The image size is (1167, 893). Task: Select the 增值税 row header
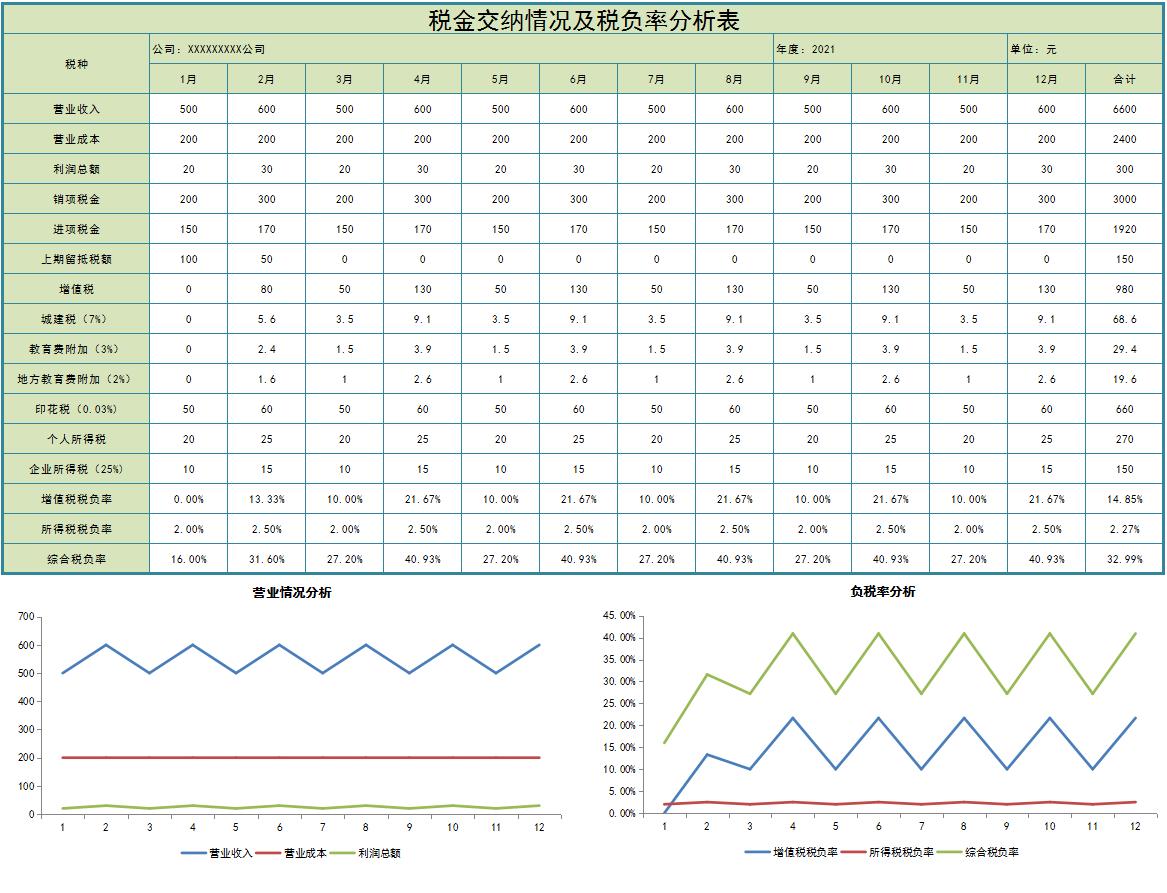pyautogui.click(x=75, y=289)
